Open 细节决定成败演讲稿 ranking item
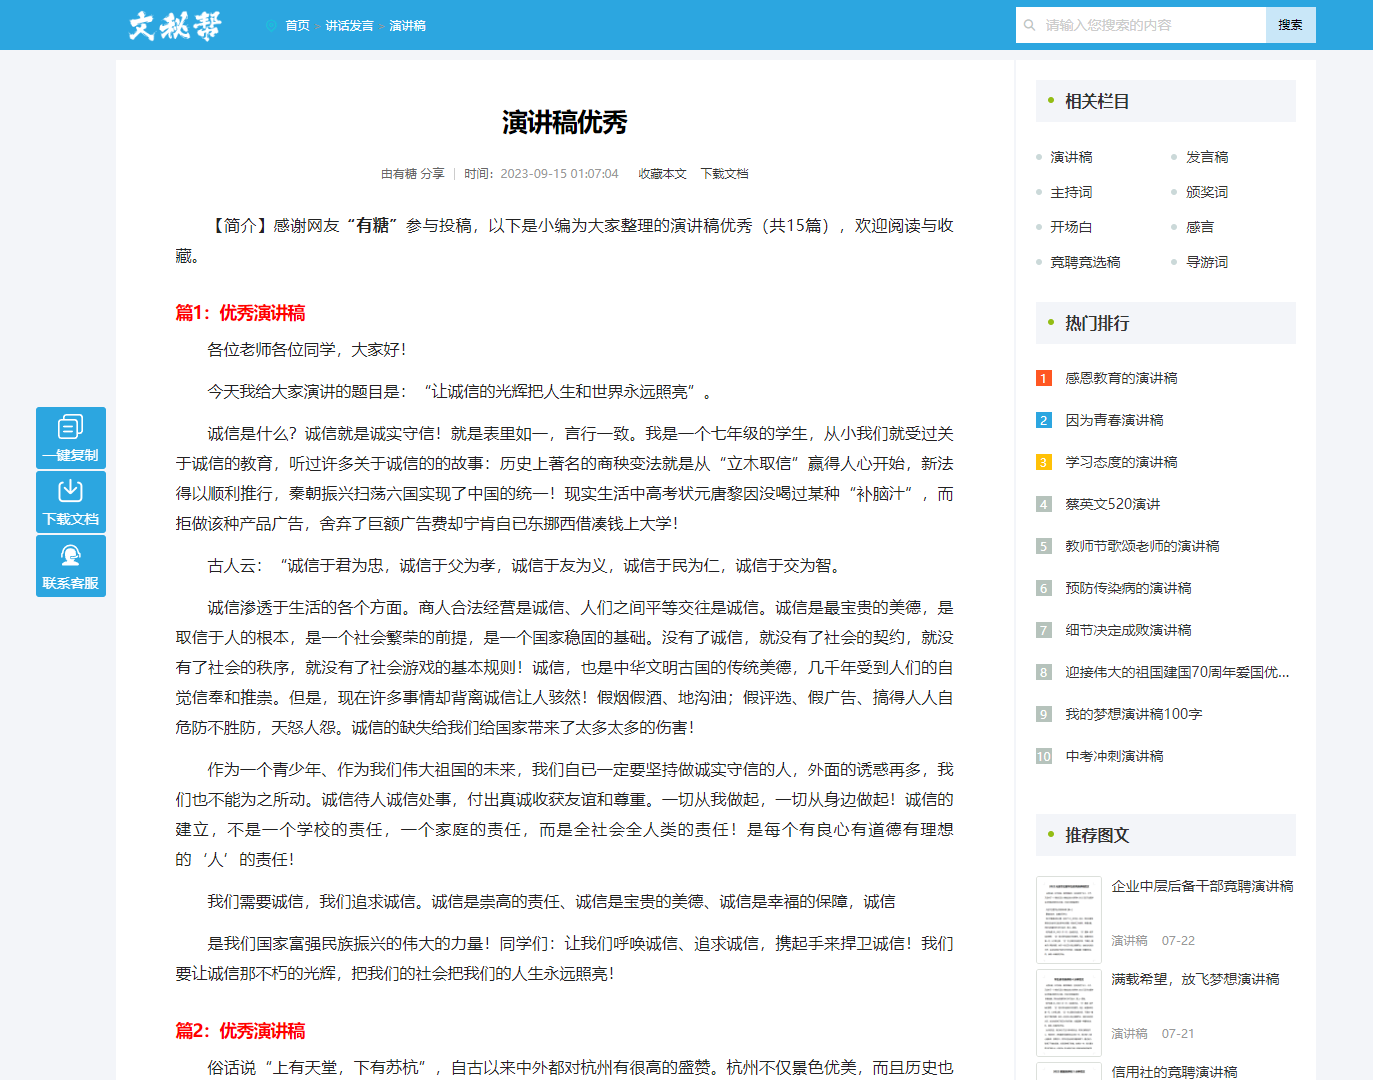Image resolution: width=1373 pixels, height=1080 pixels. click(1128, 630)
